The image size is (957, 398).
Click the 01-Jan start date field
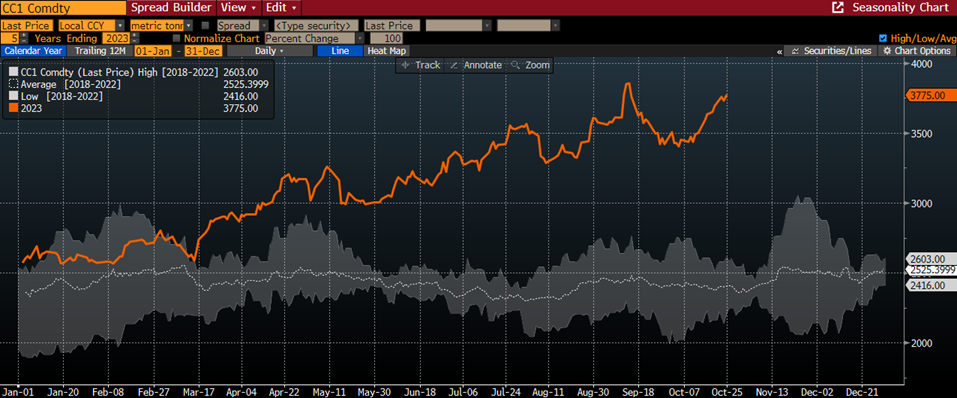(152, 51)
